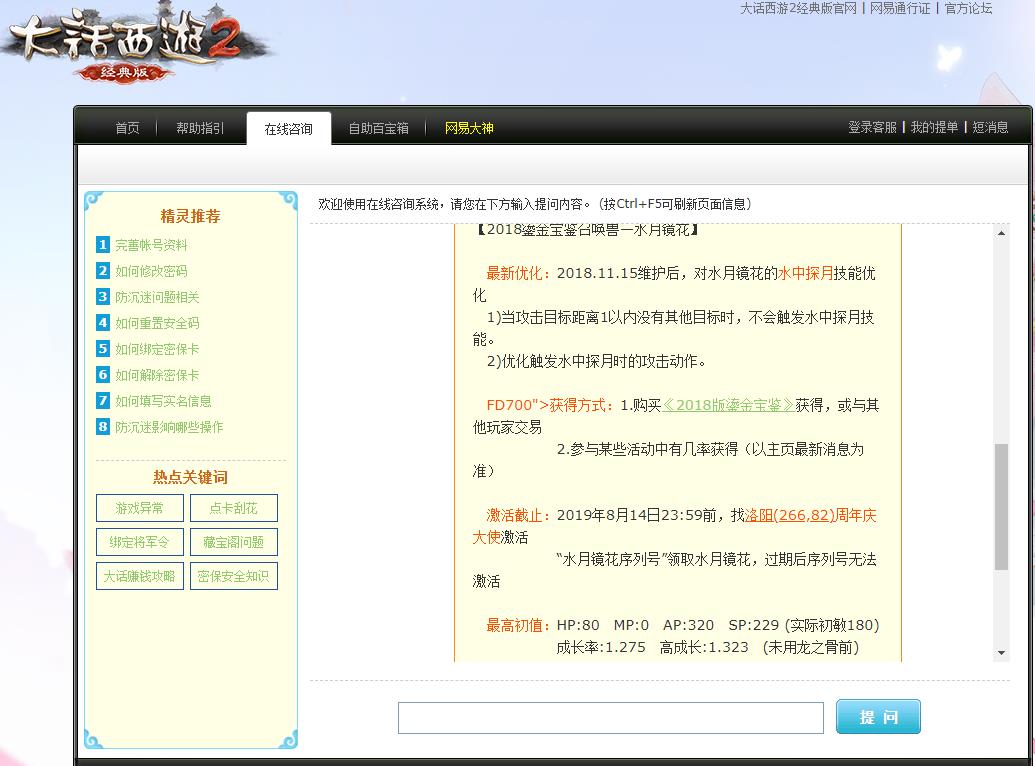Screen dimensions: 1035x766
Task: Click the number 6 icon beside 如何解除密保卡
Action: 103,374
